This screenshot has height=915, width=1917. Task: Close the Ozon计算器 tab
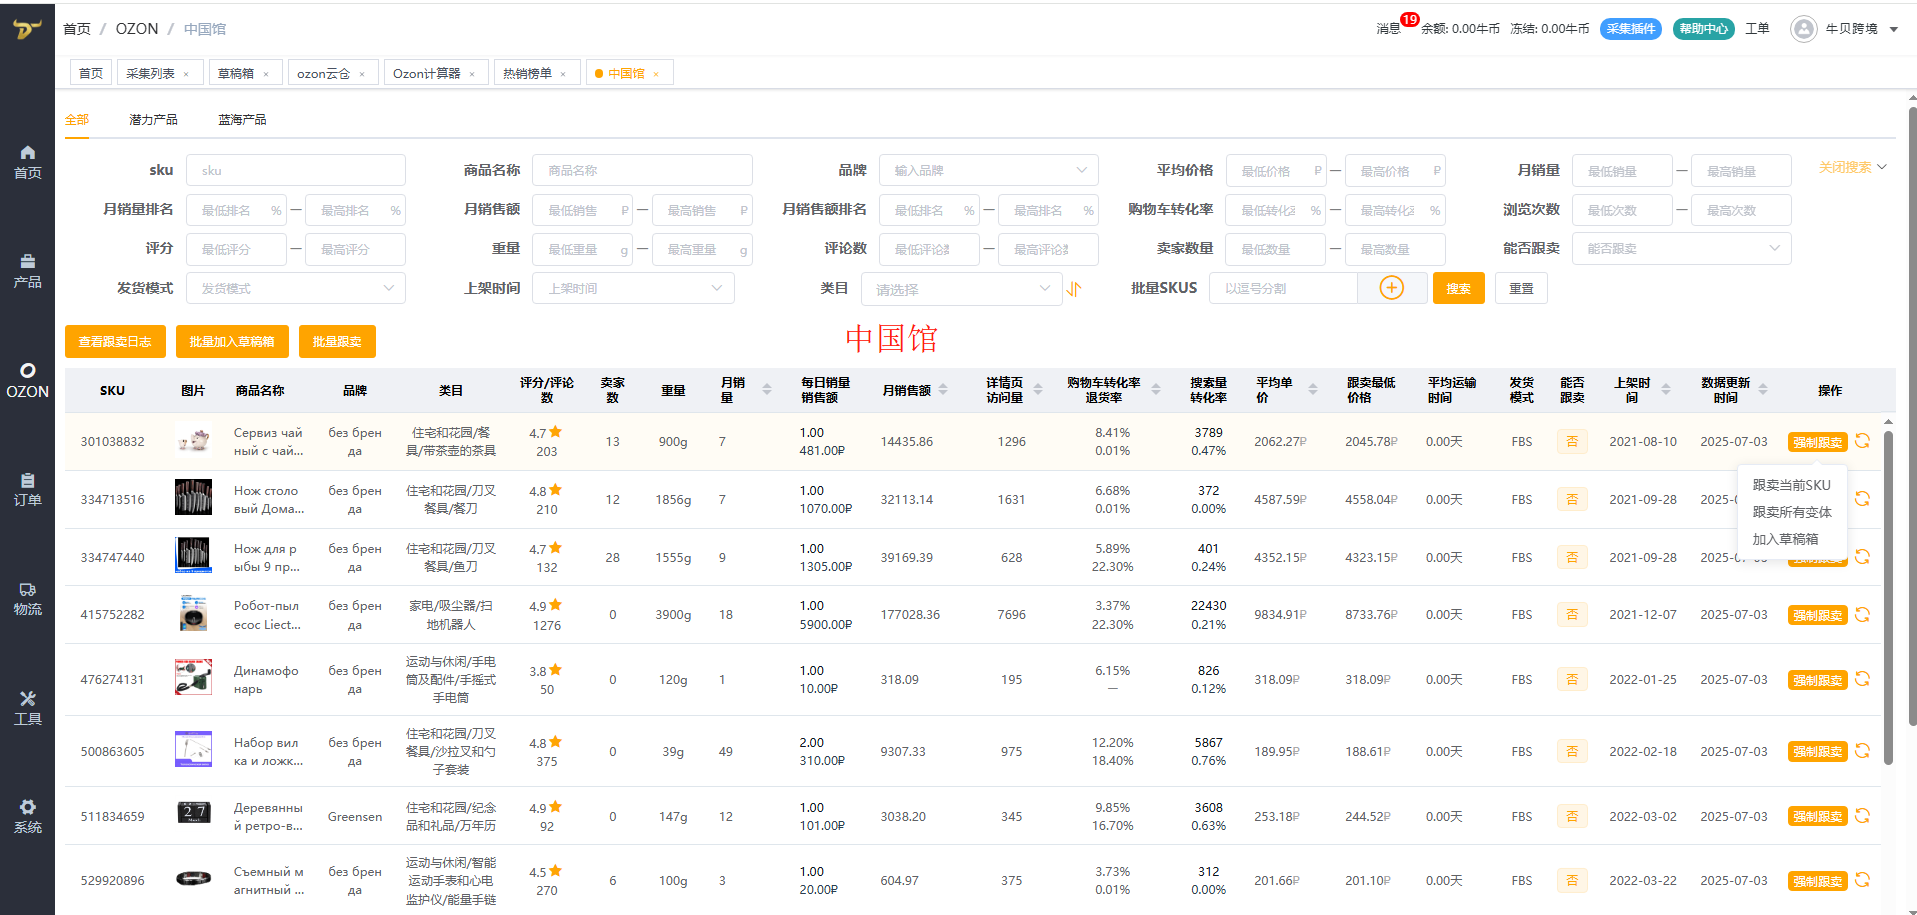pyautogui.click(x=472, y=74)
